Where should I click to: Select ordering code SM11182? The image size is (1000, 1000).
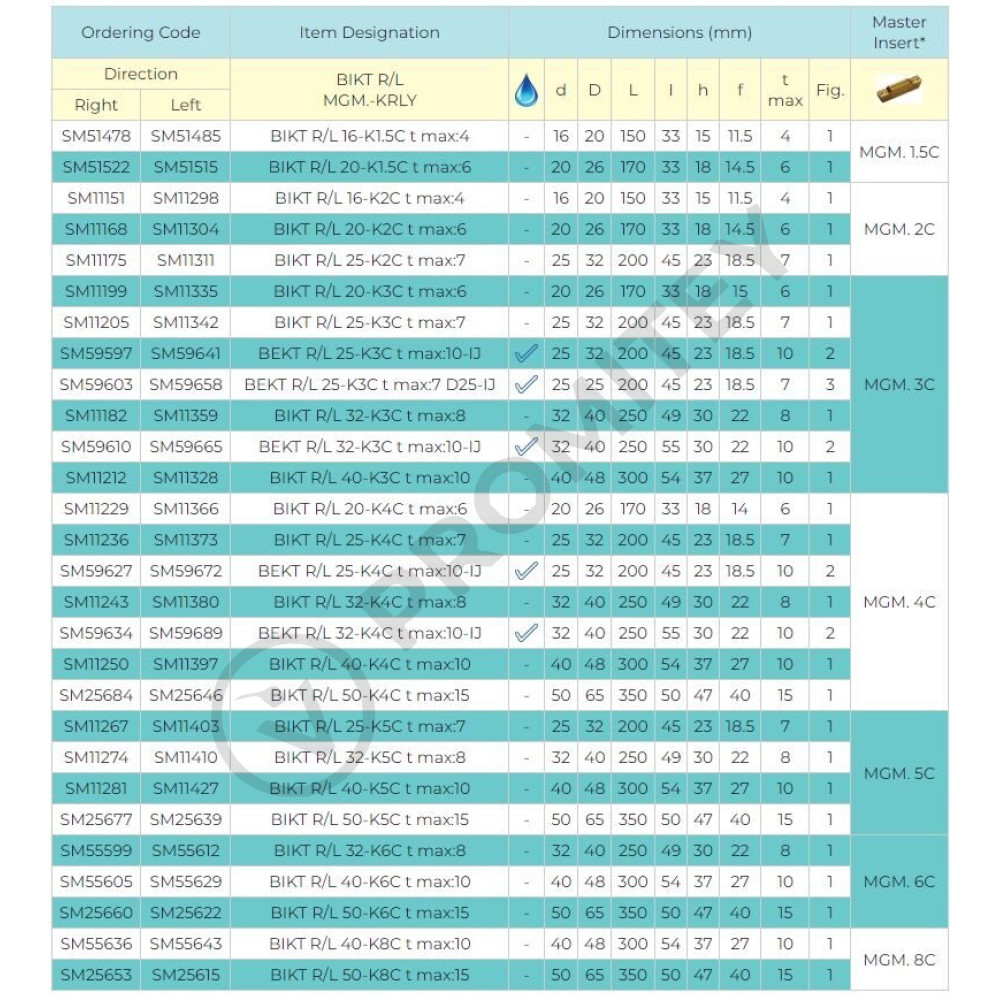click(96, 416)
